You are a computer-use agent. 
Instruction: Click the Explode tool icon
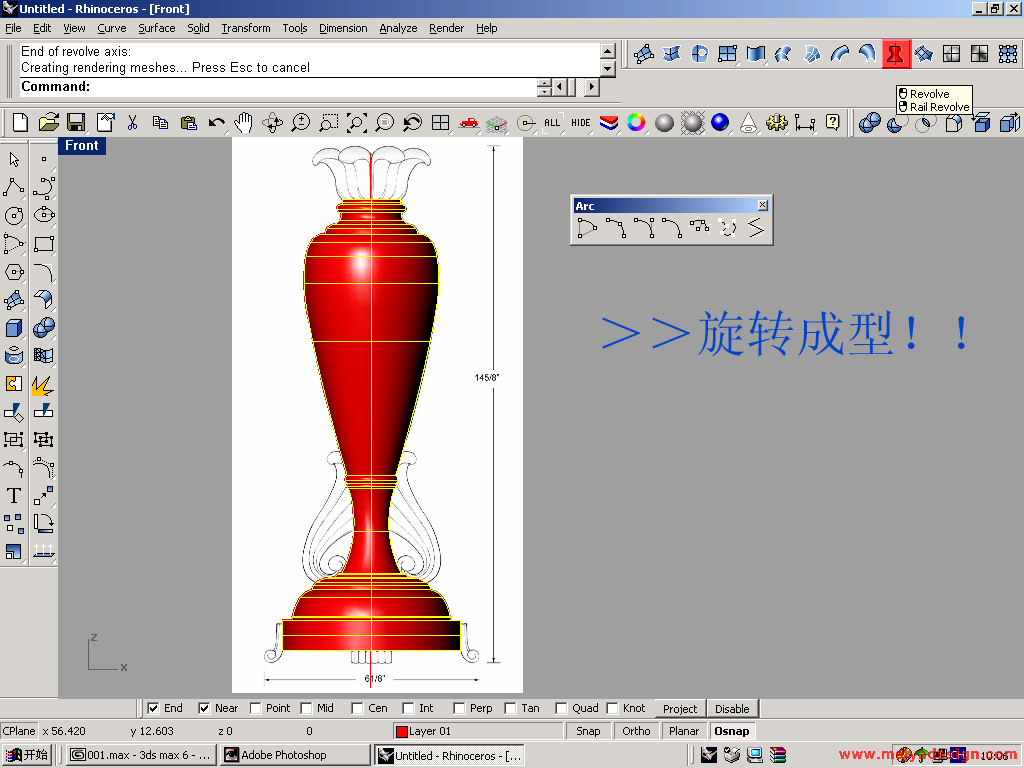click(x=42, y=384)
